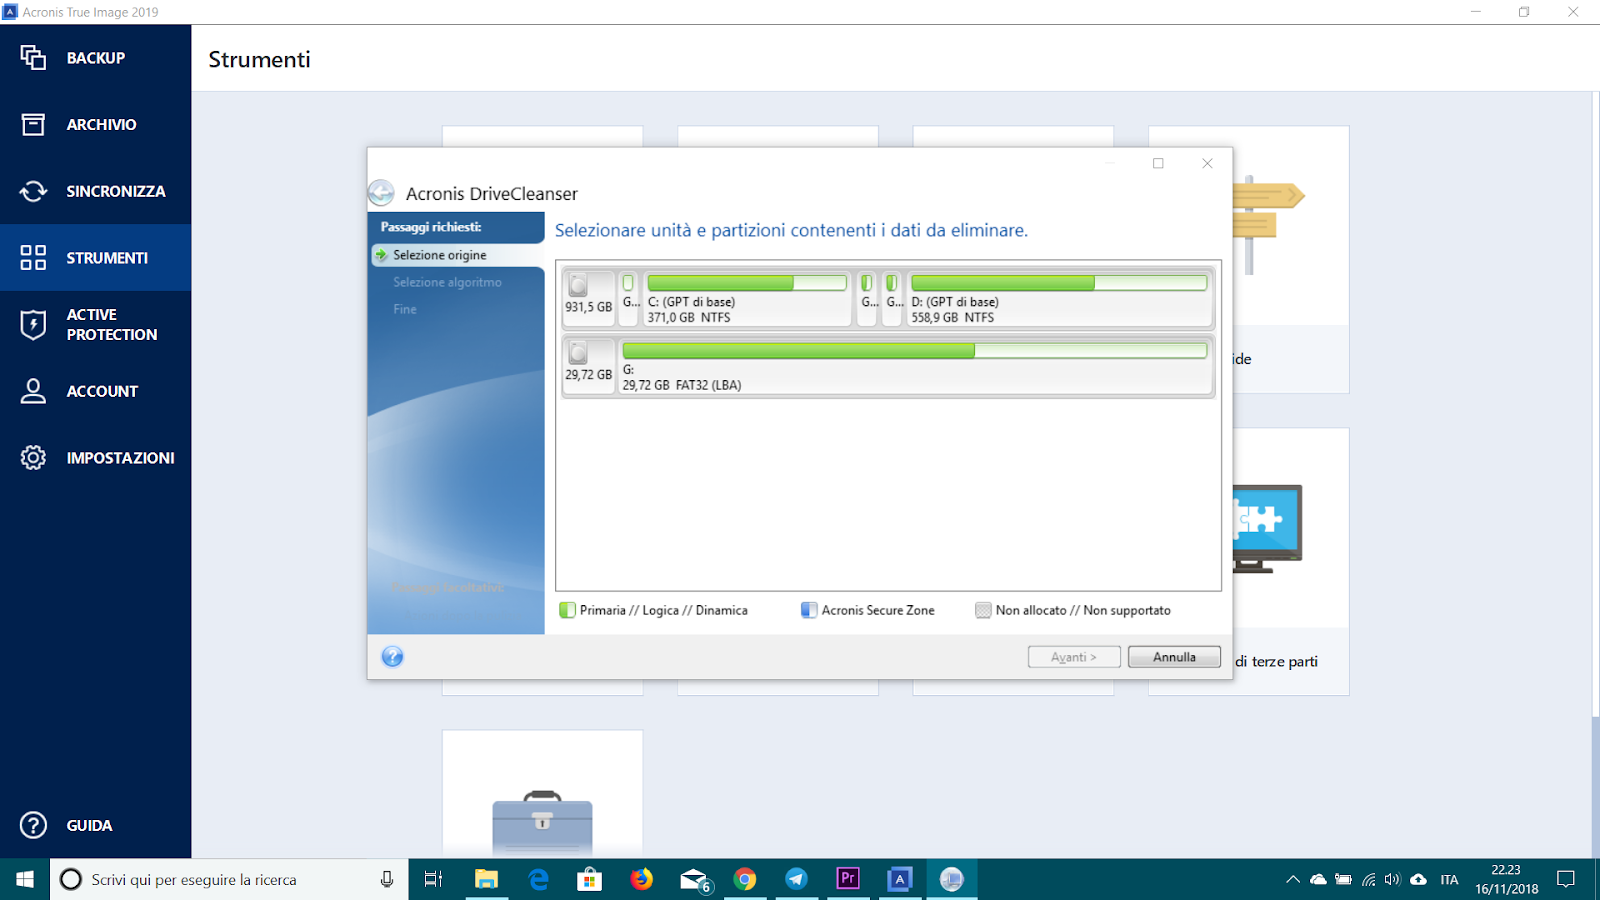Open the Action Center notifications icon
Screen dimensions: 1600x900
[x=1566, y=879]
